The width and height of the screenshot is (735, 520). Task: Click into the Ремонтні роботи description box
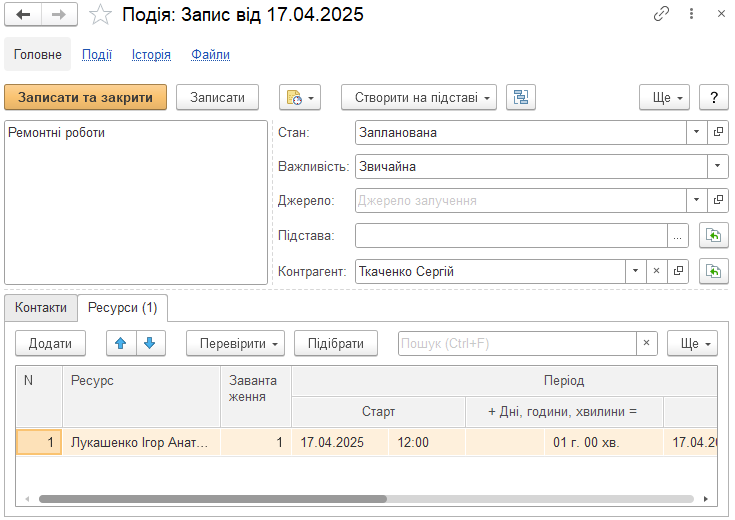click(x=136, y=202)
